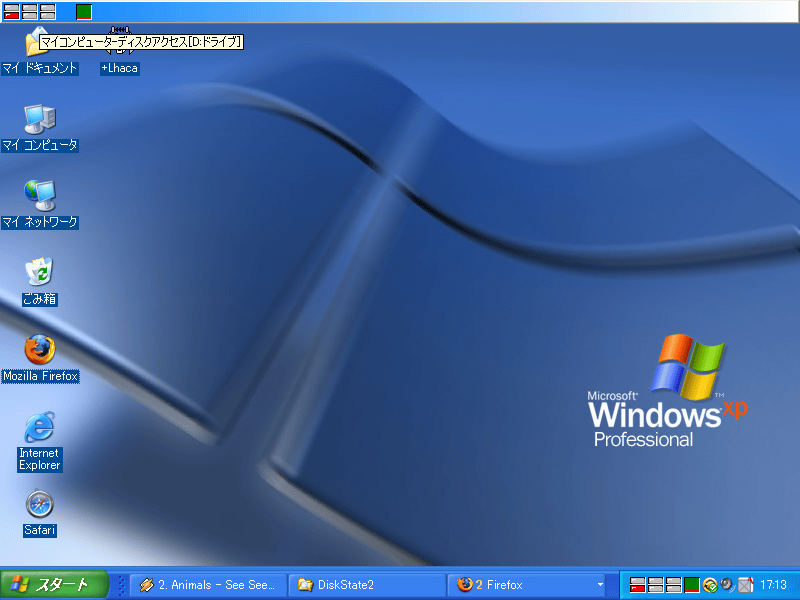The image size is (800, 600).
Task: Select the Internet Explorer desktop icon
Action: point(39,441)
